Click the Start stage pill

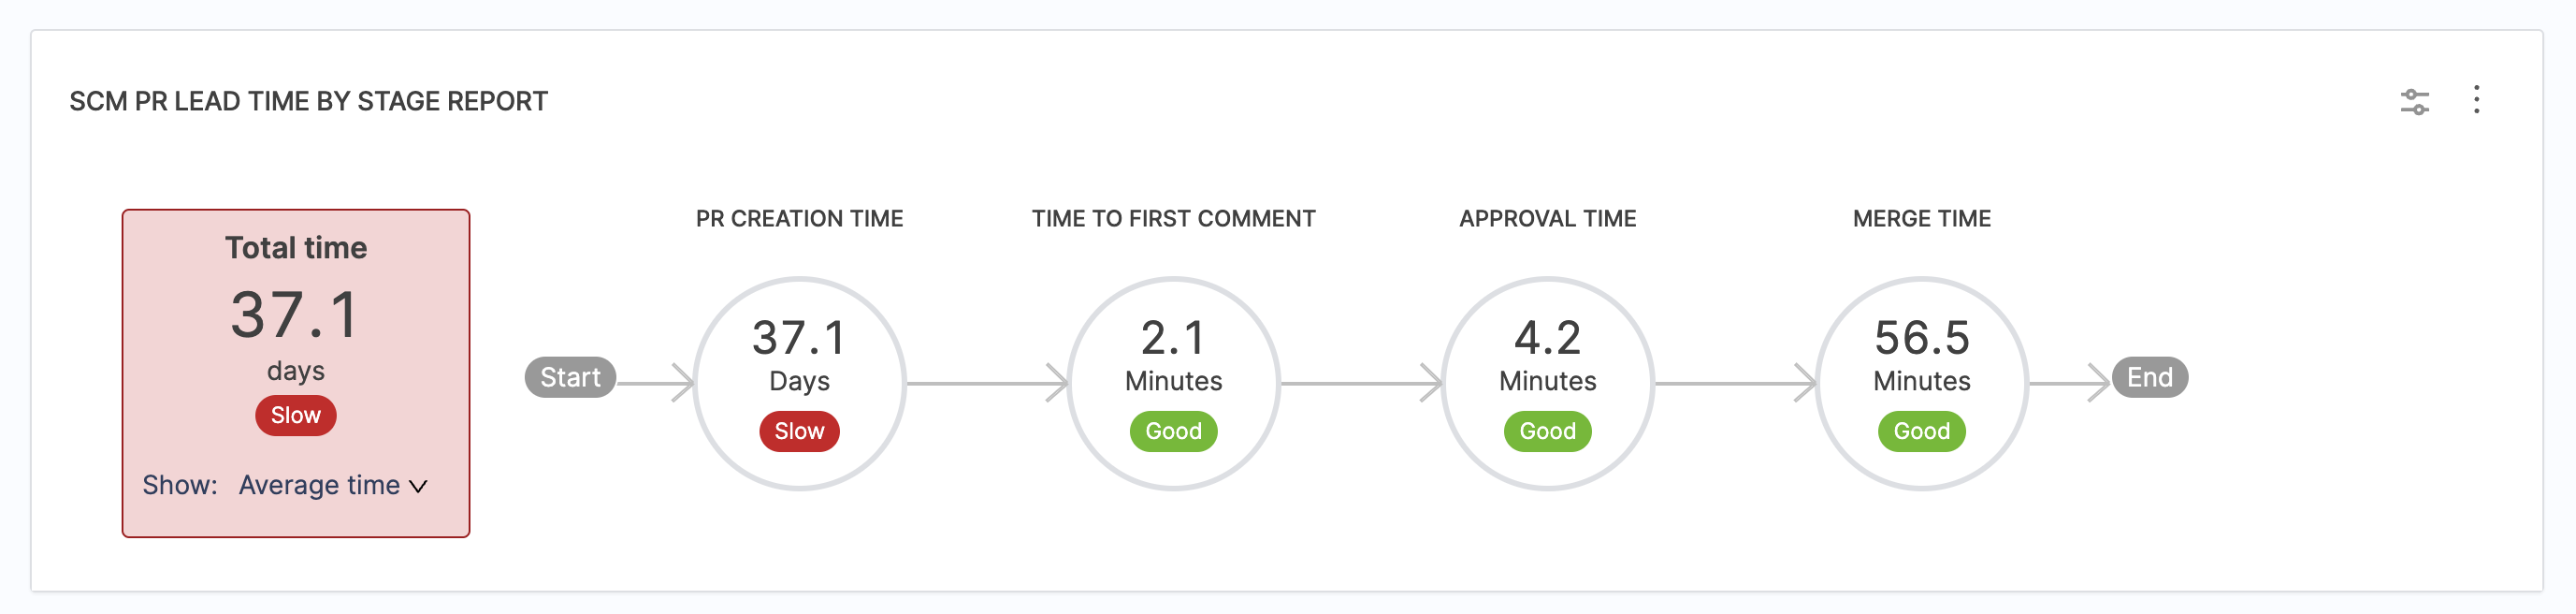coord(570,377)
